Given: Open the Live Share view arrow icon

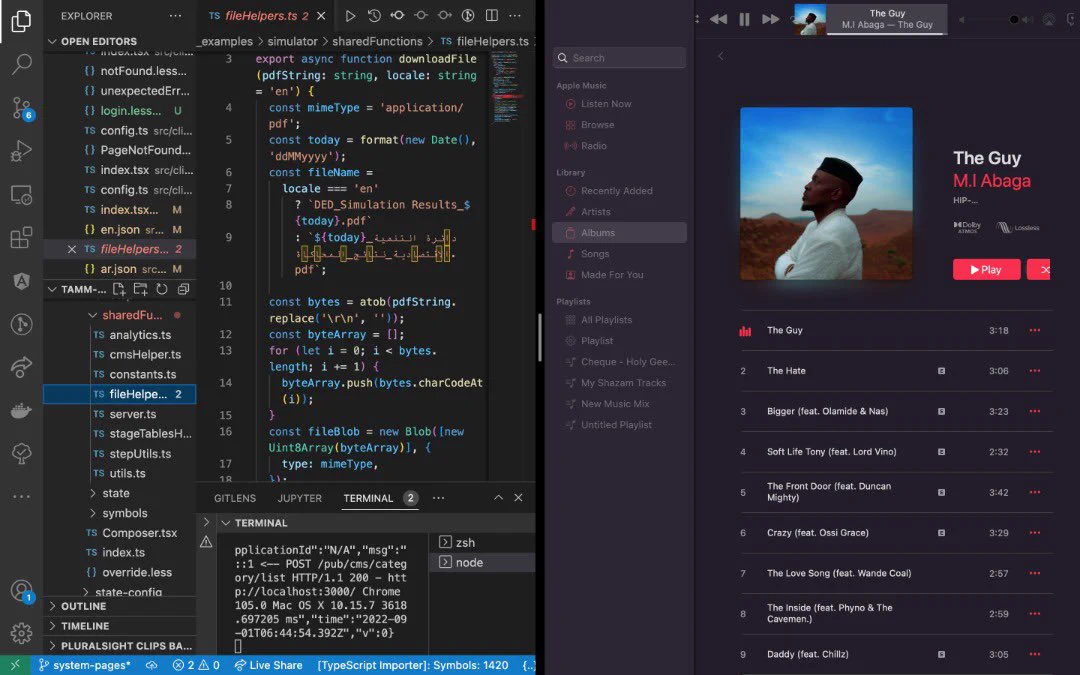Looking at the screenshot, I should pos(21,367).
